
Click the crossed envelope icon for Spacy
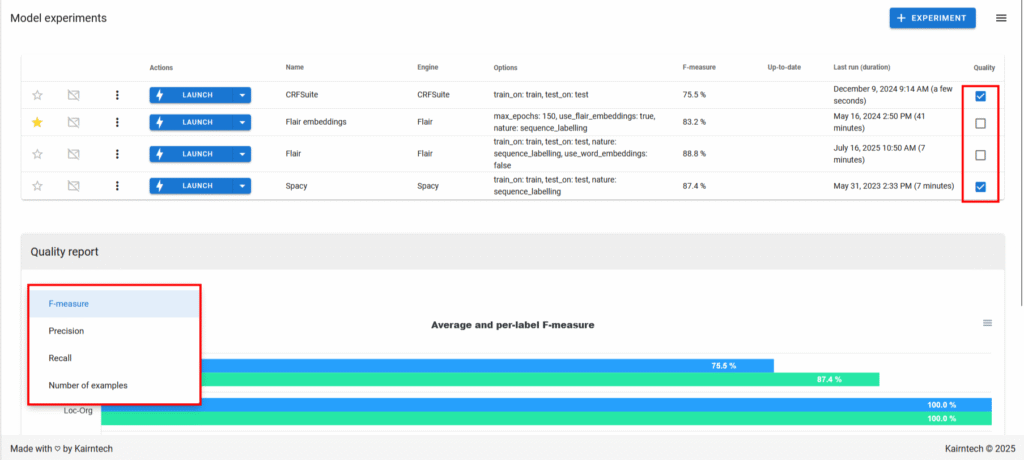(73, 185)
